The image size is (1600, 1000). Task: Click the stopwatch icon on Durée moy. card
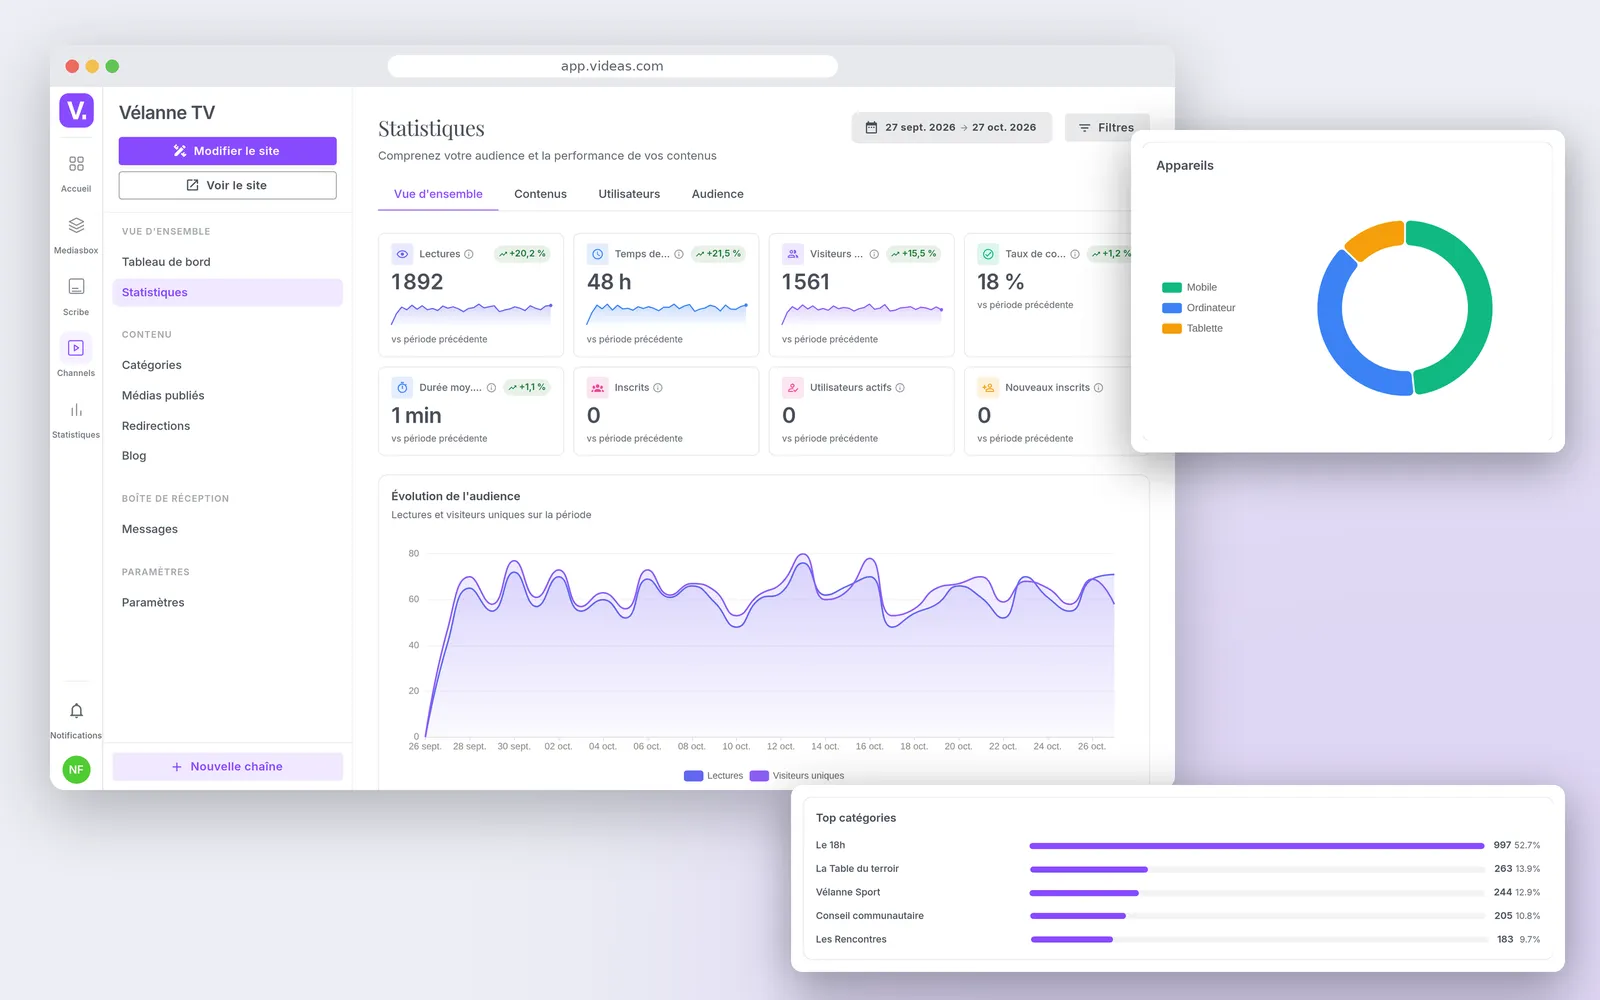[x=402, y=388]
